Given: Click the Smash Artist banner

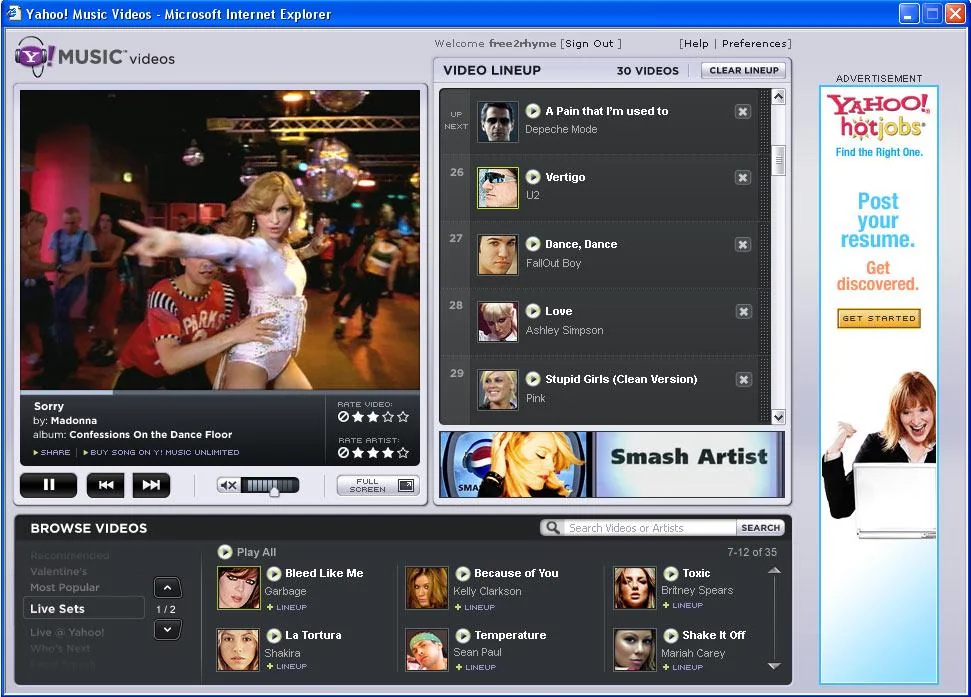Looking at the screenshot, I should pyautogui.click(x=612, y=465).
